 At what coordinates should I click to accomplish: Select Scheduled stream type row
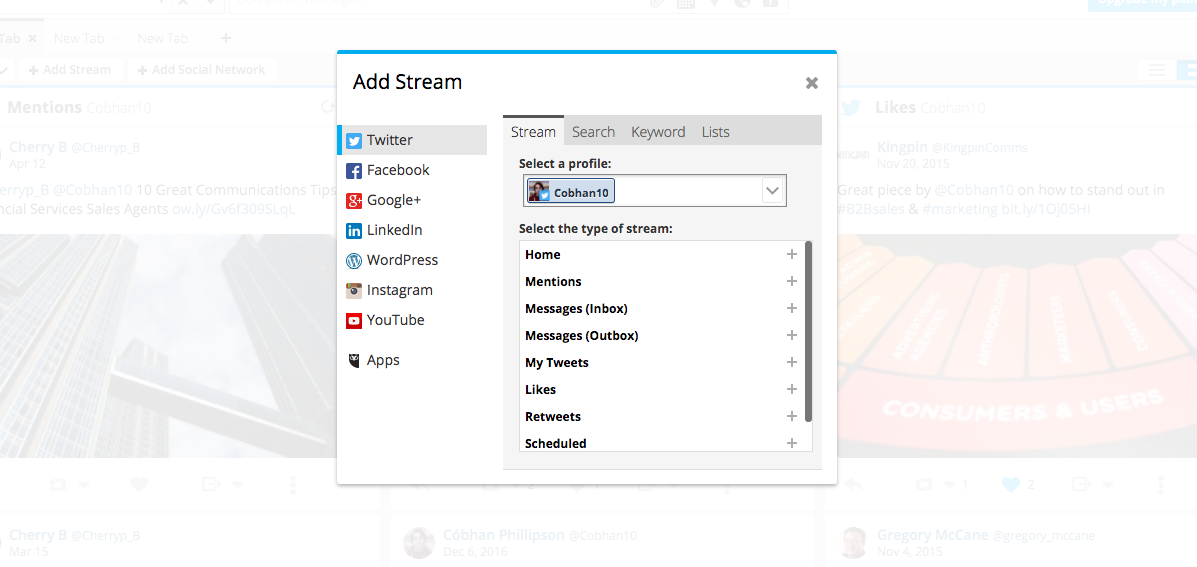coord(662,443)
